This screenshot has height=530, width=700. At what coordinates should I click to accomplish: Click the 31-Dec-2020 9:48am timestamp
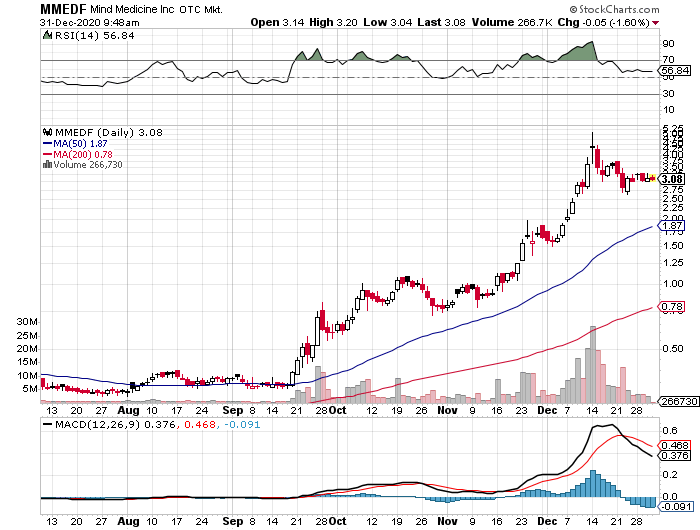click(89, 22)
